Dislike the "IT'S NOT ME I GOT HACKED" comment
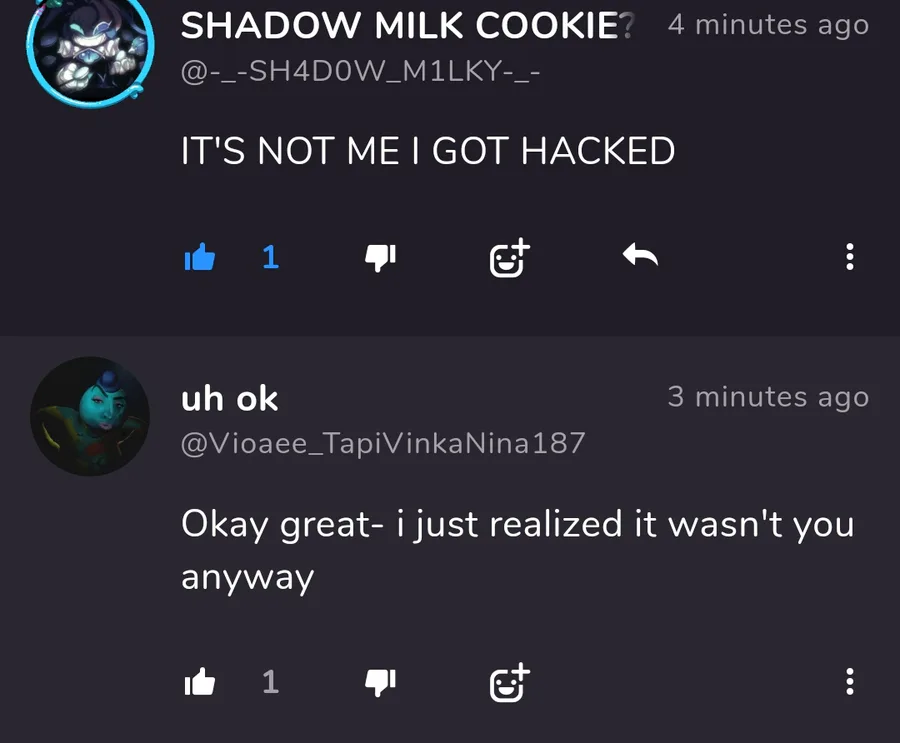Screen dimensions: 900x743 (x=381, y=257)
